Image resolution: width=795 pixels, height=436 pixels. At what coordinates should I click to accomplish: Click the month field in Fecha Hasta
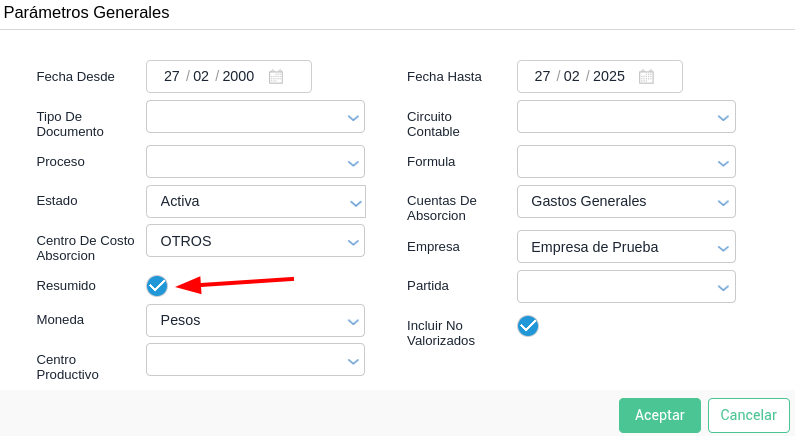[572, 77]
